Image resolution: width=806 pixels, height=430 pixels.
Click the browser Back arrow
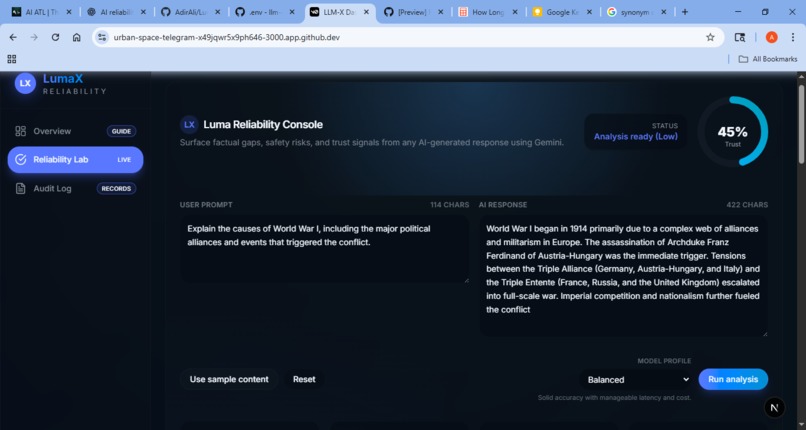tap(13, 37)
